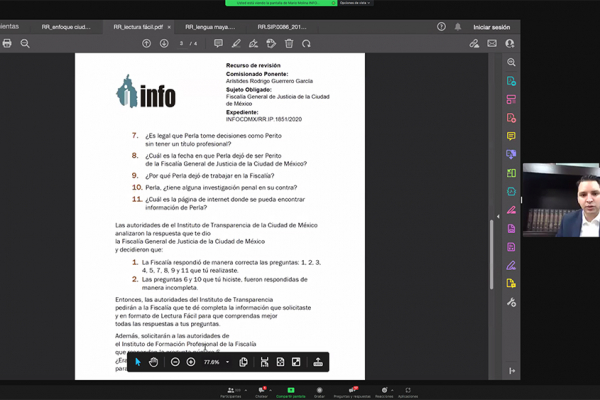The image size is (600, 400).
Task: Click the fit page icon in the floating bar
Action: tap(280, 362)
